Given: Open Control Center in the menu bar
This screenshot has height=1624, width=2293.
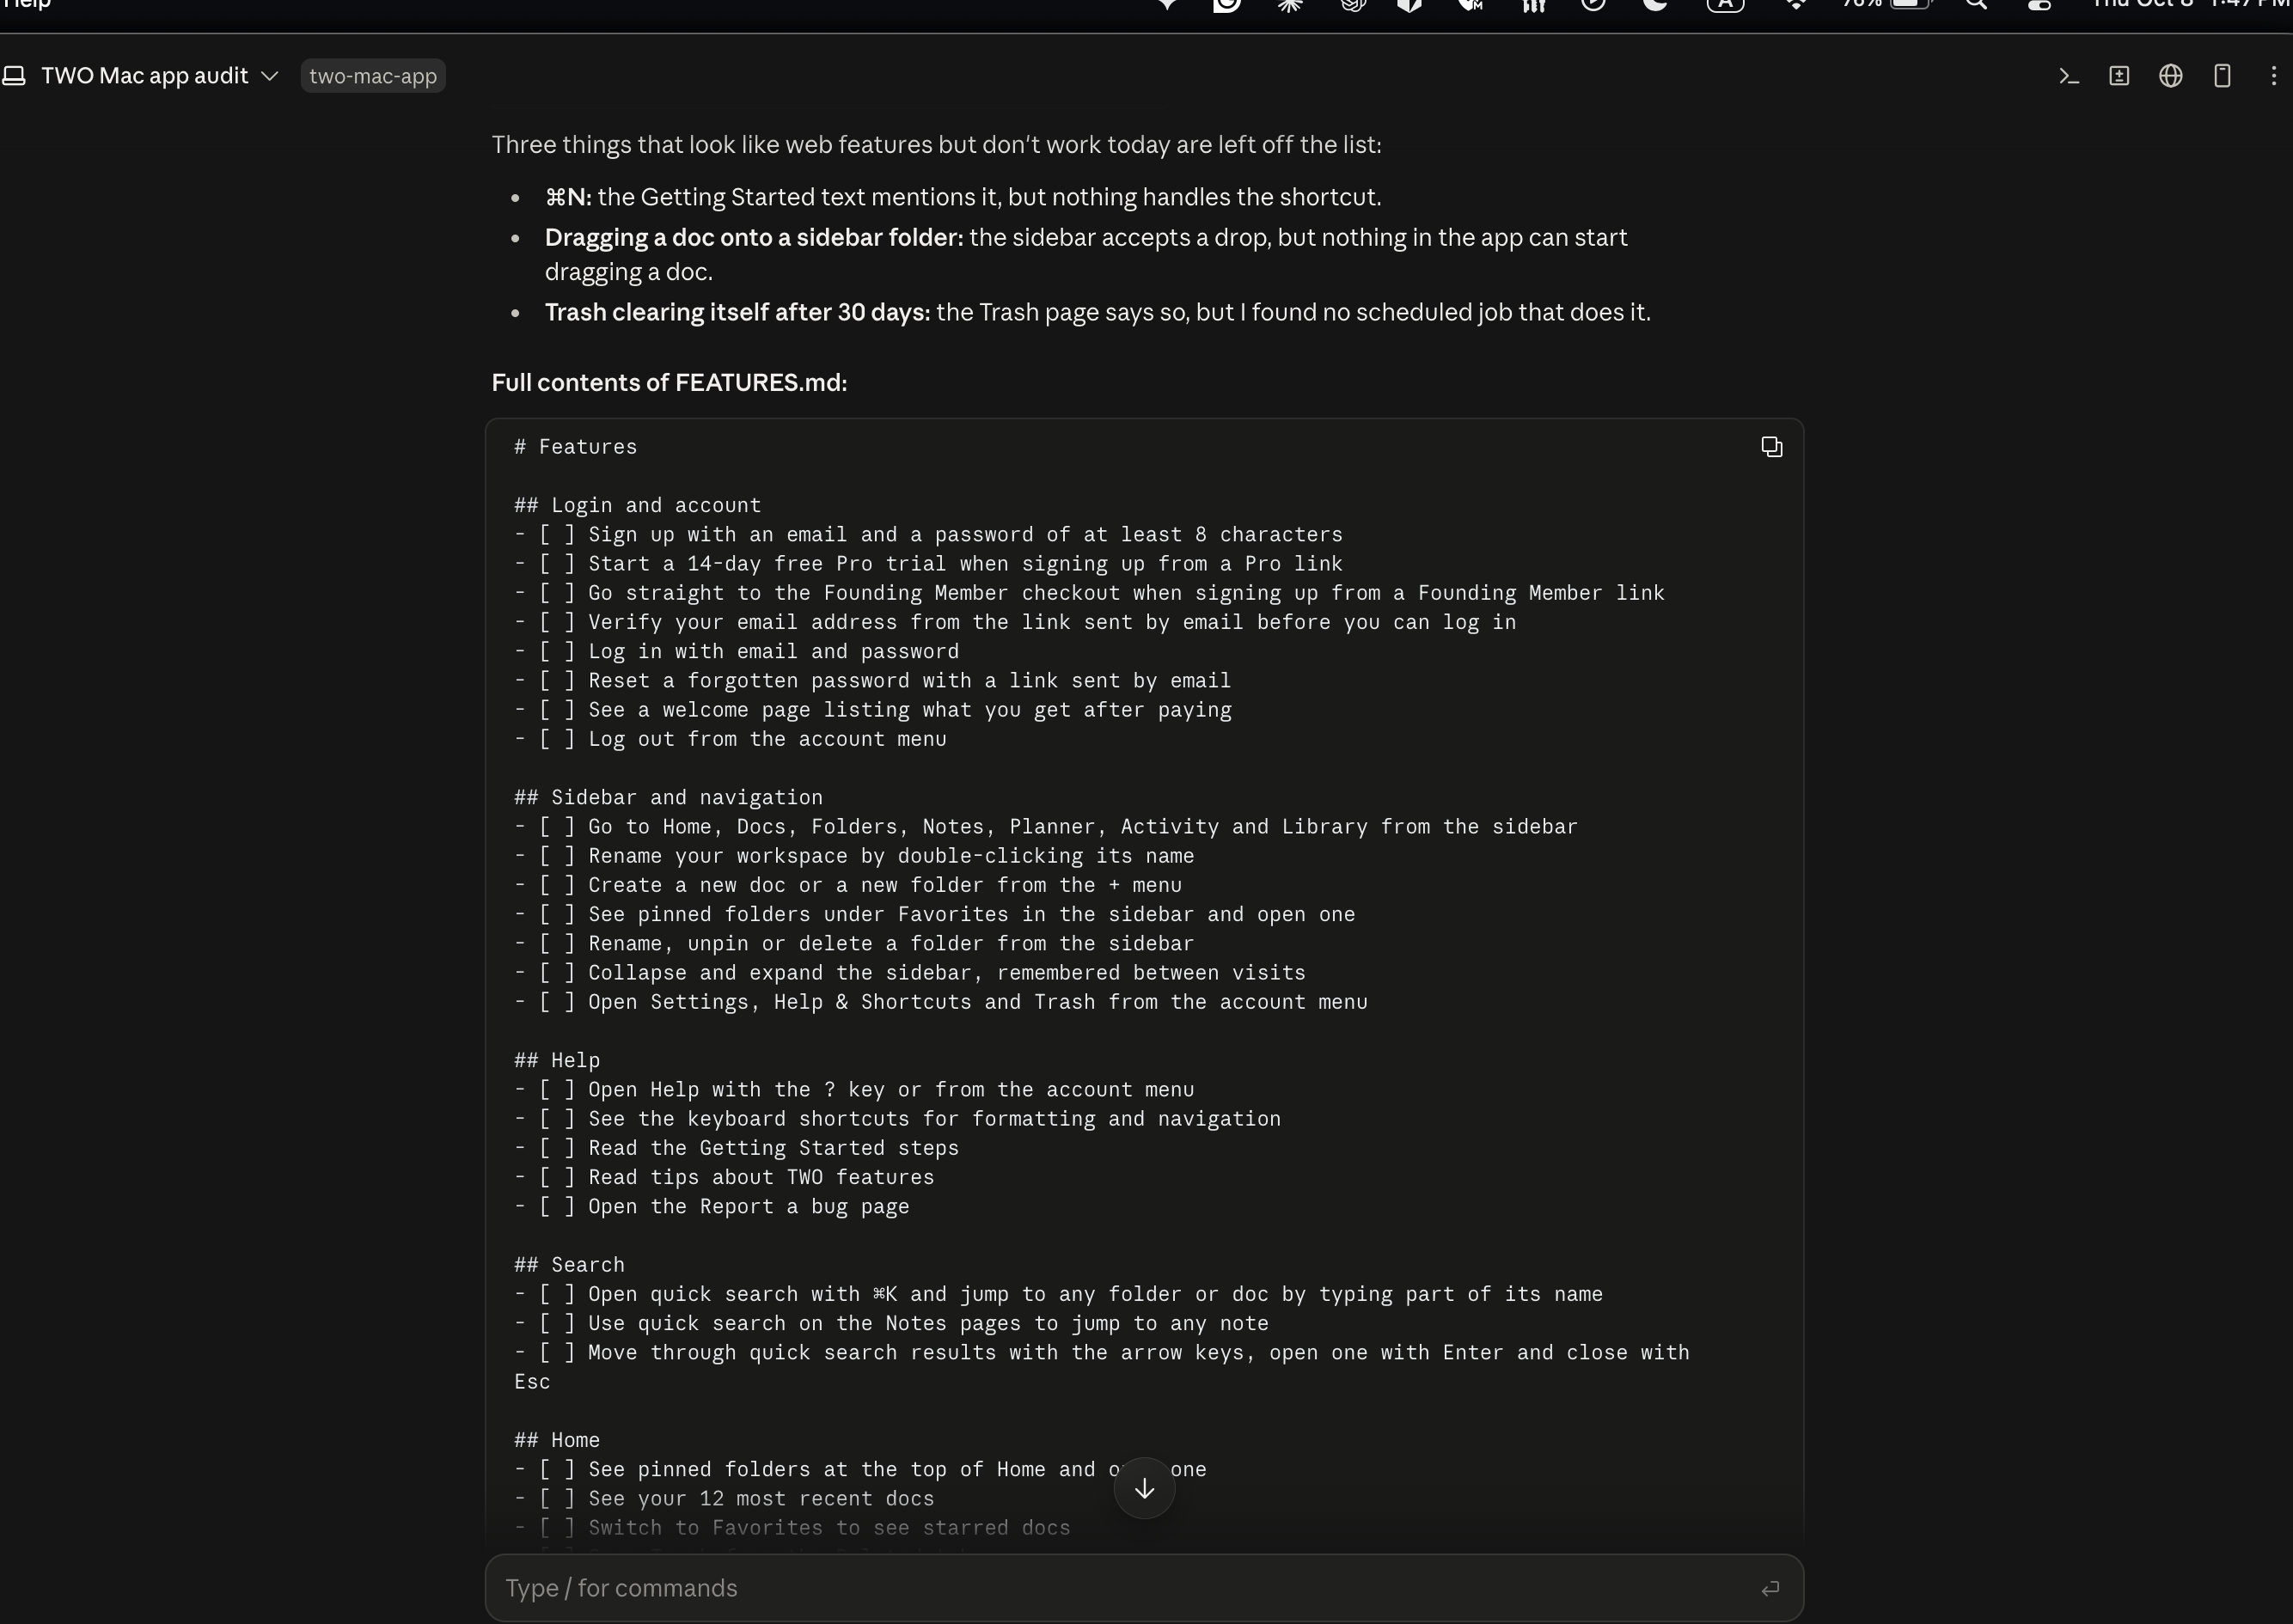Looking at the screenshot, I should coord(2039,5).
